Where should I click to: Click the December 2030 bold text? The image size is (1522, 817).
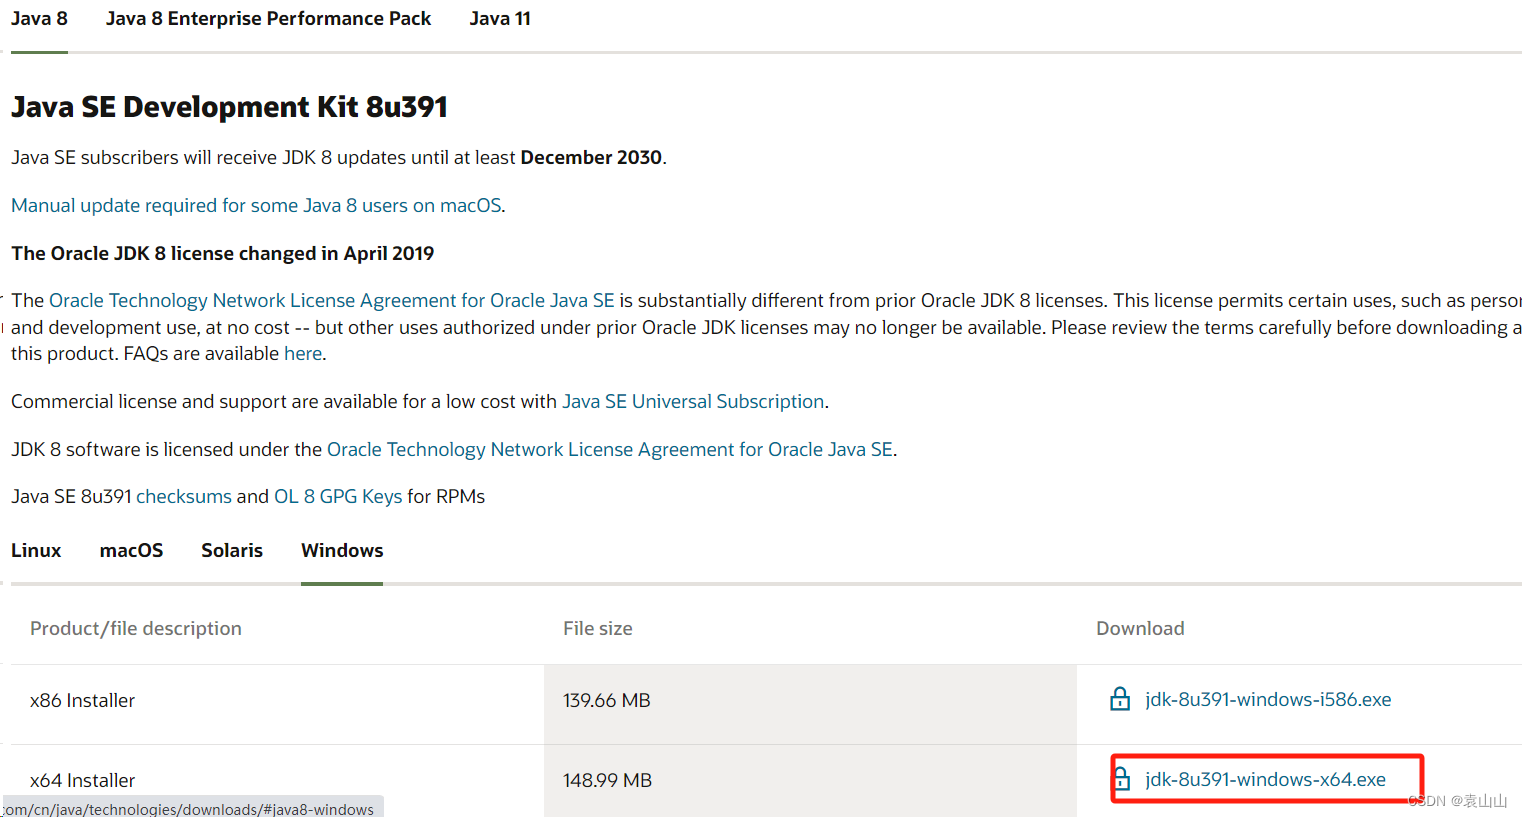[591, 157]
